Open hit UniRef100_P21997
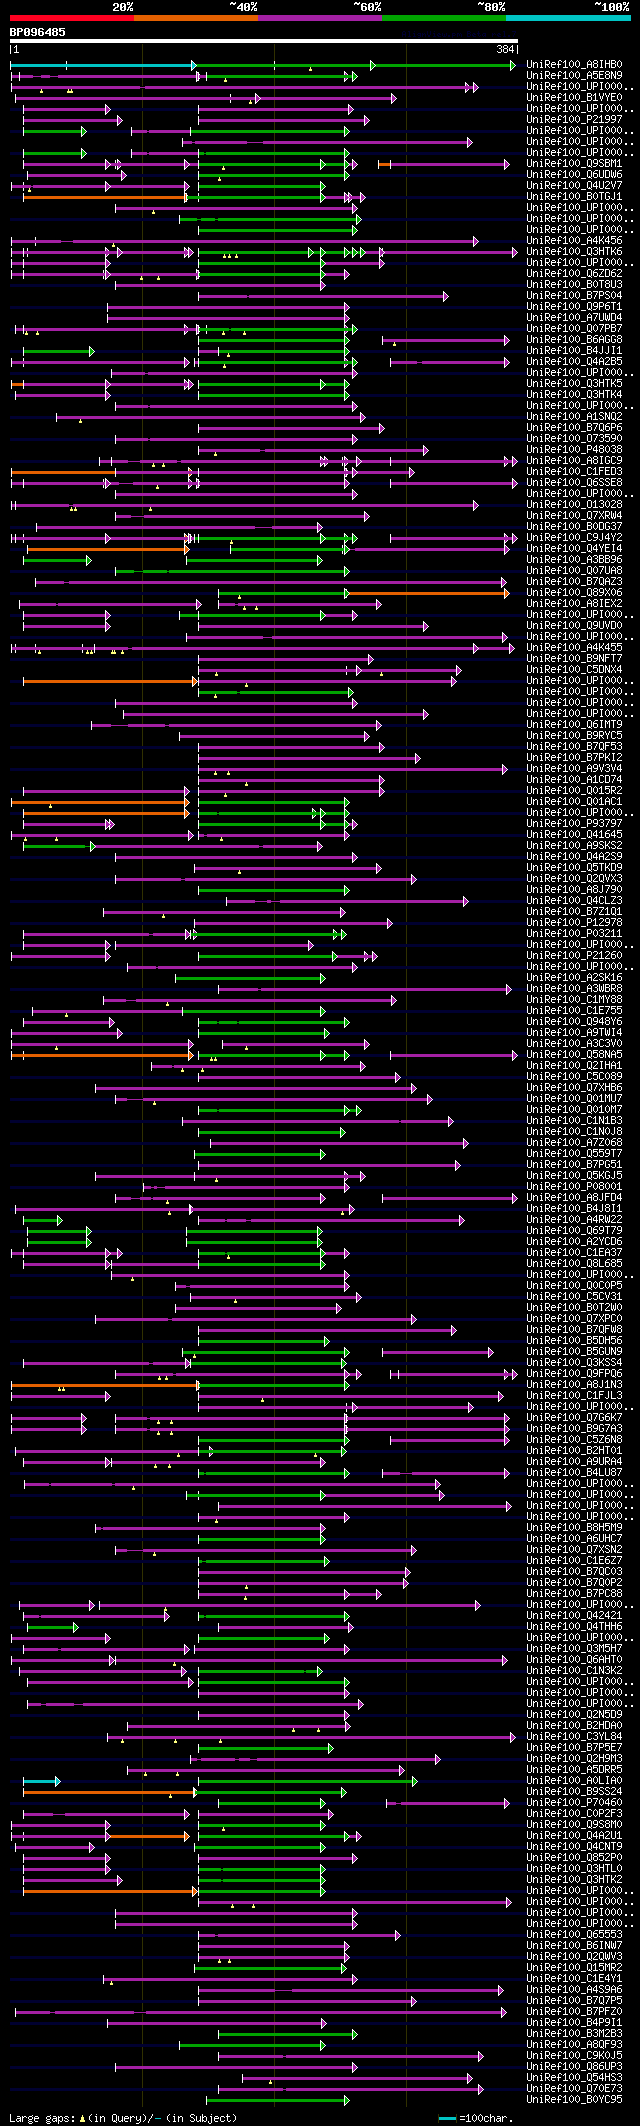Screen dimensions: 640x2126 574,120
